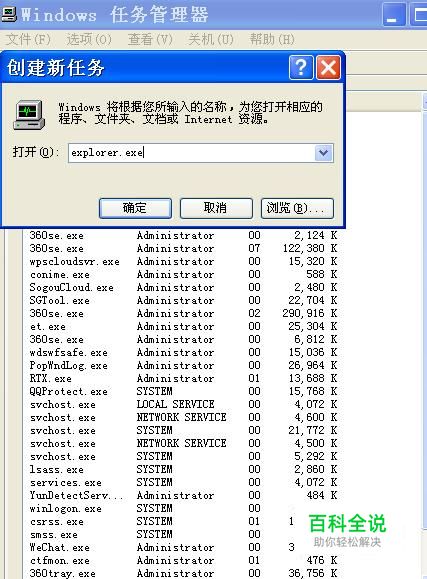427x579 pixels.
Task: Click the help question mark button
Action: (301, 68)
